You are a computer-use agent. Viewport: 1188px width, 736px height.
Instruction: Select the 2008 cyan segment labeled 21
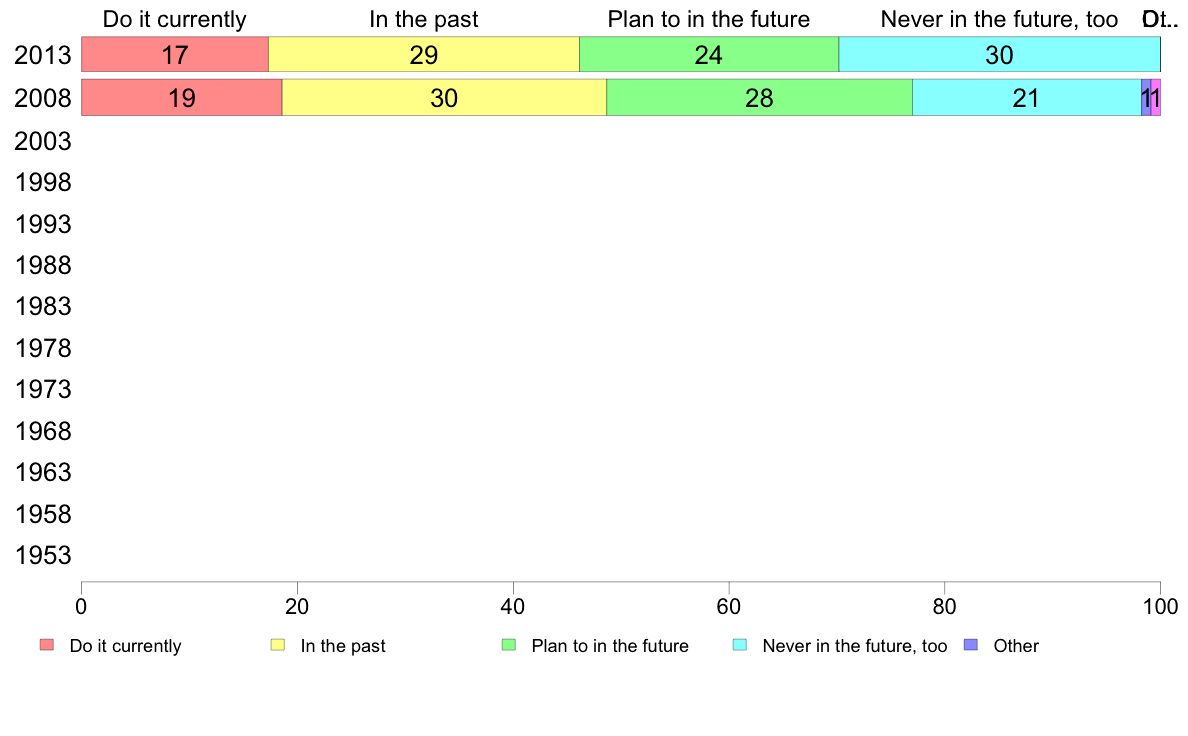pyautogui.click(x=1027, y=98)
